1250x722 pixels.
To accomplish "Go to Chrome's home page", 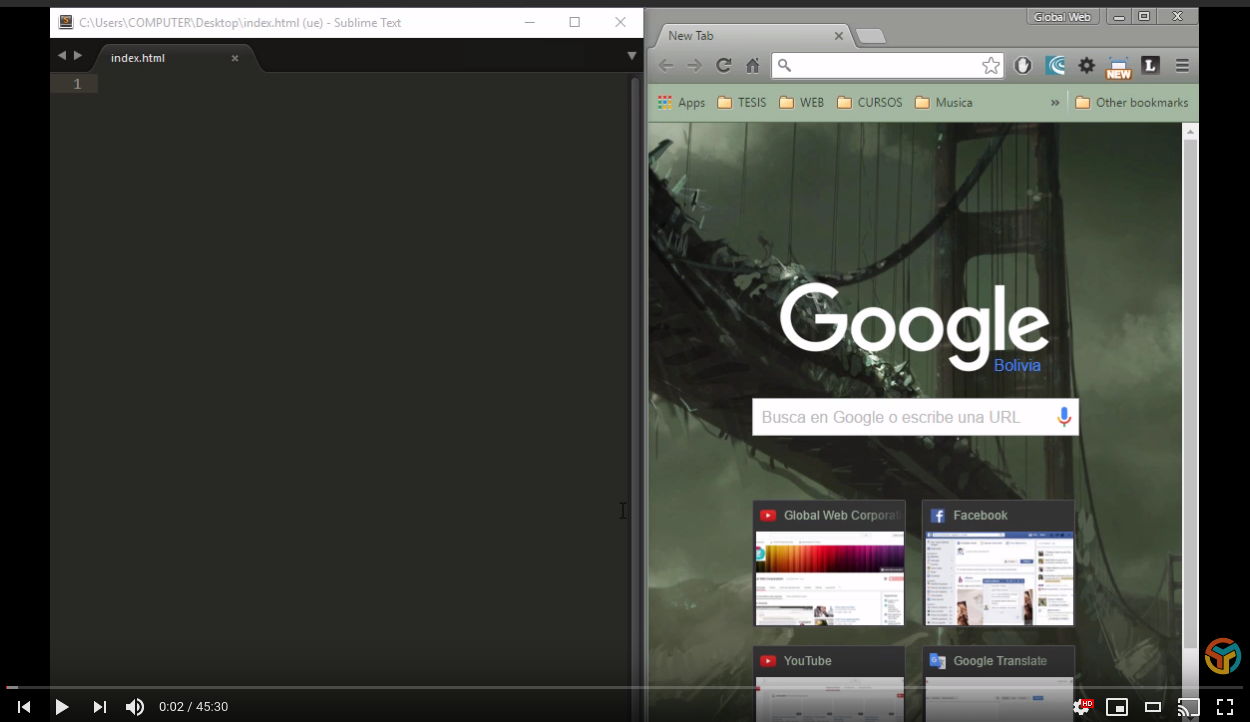I will pyautogui.click(x=753, y=66).
